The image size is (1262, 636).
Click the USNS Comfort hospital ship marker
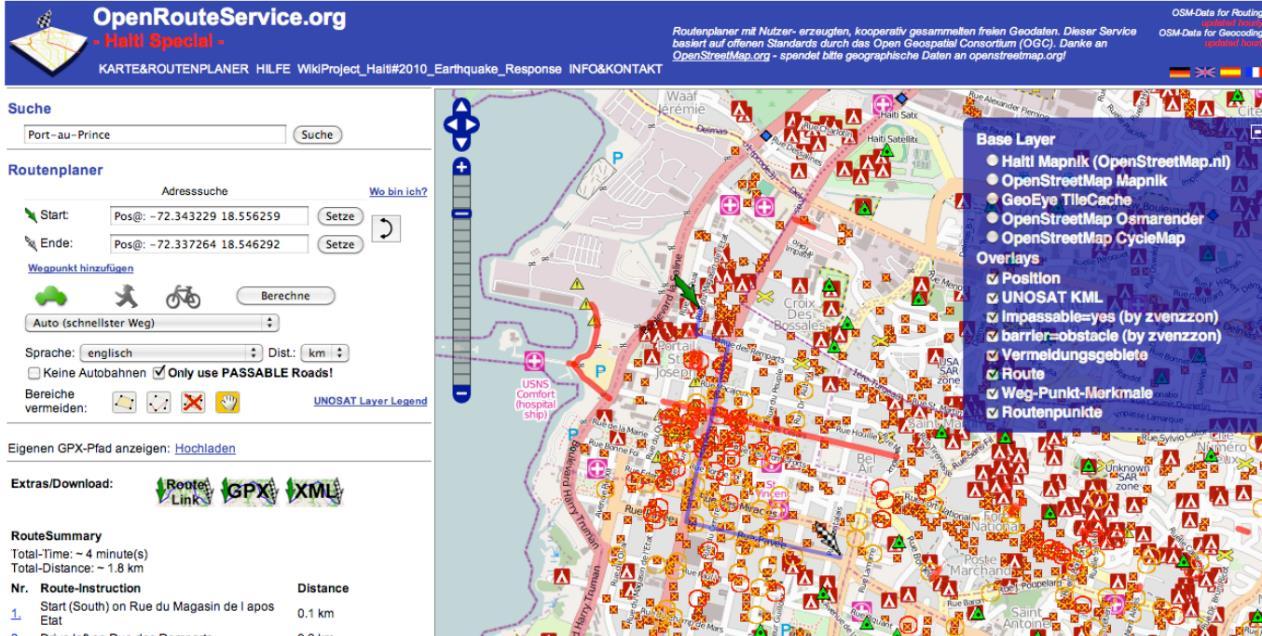coord(535,361)
